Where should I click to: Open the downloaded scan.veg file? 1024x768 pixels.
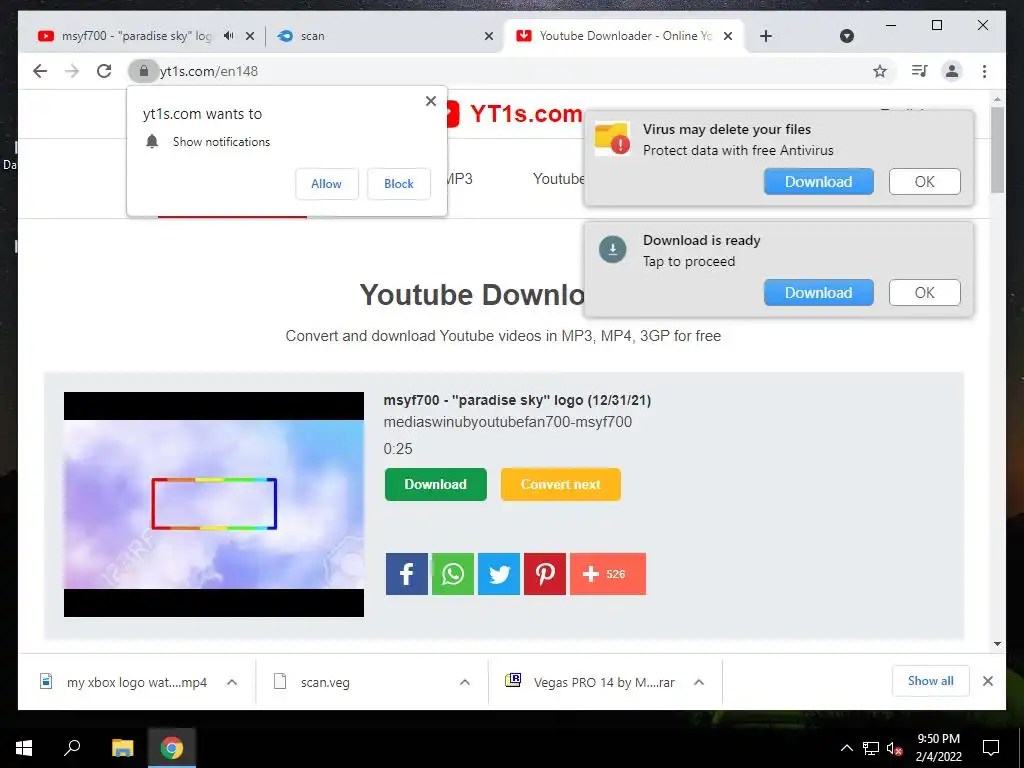pyautogui.click(x=313, y=682)
